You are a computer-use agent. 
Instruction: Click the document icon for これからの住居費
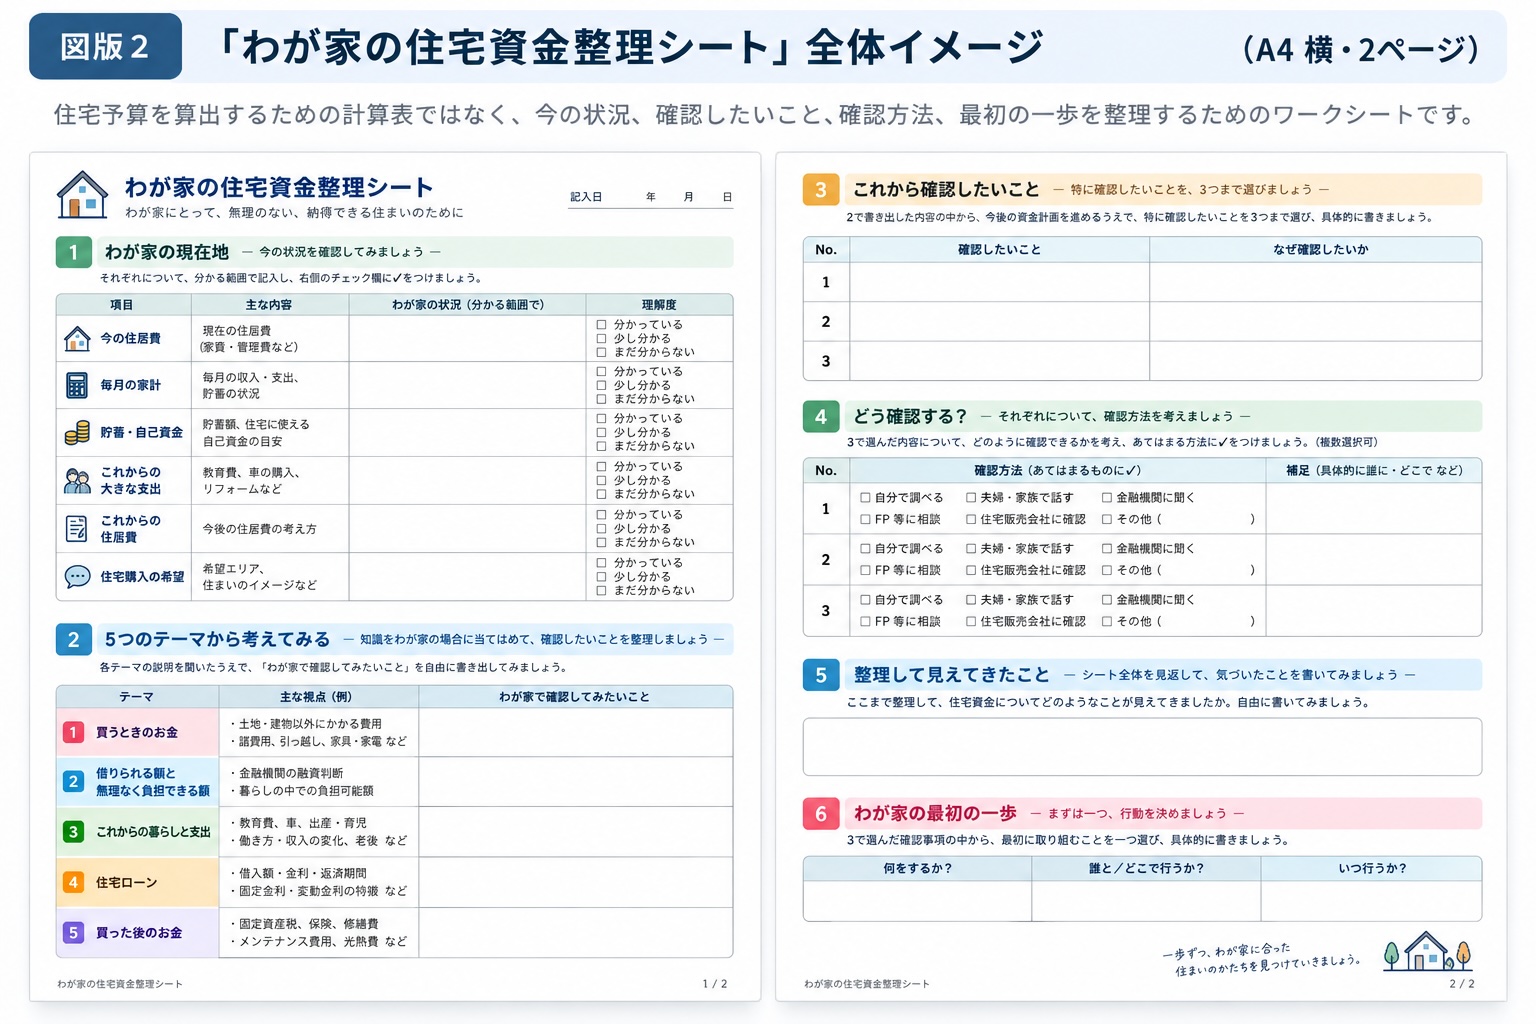[77, 528]
